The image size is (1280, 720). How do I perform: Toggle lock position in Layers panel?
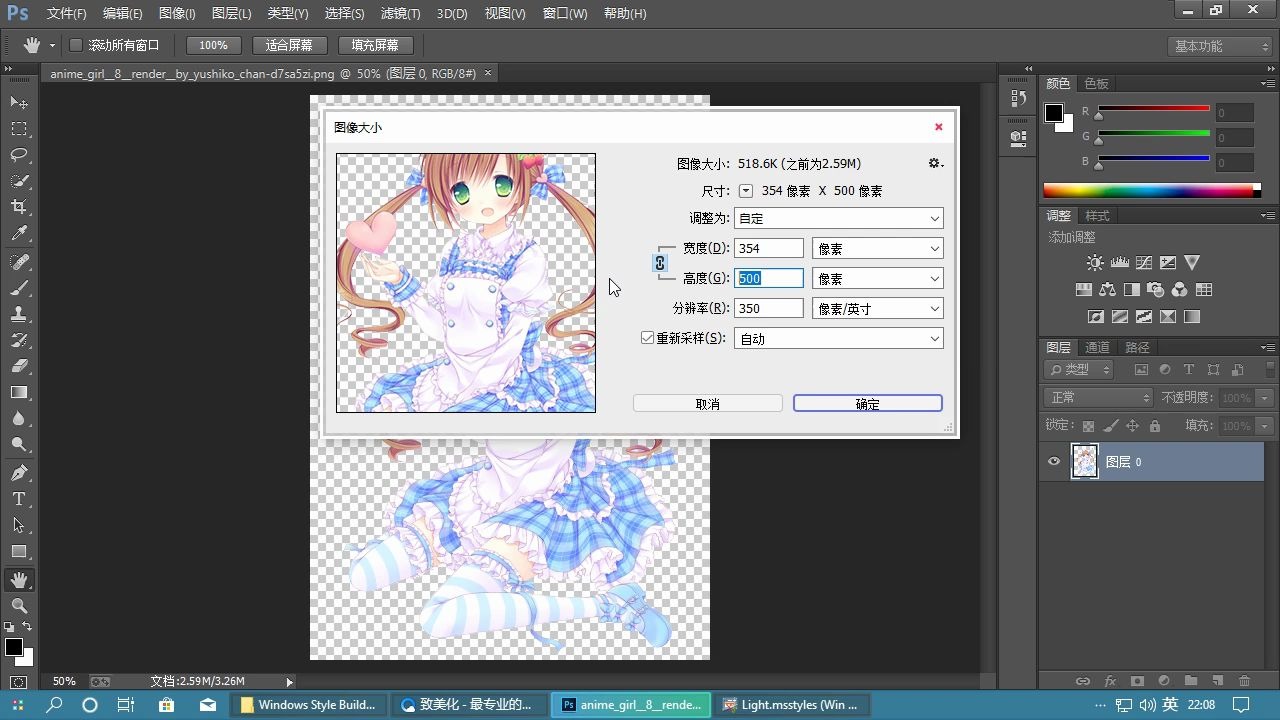click(x=1133, y=426)
